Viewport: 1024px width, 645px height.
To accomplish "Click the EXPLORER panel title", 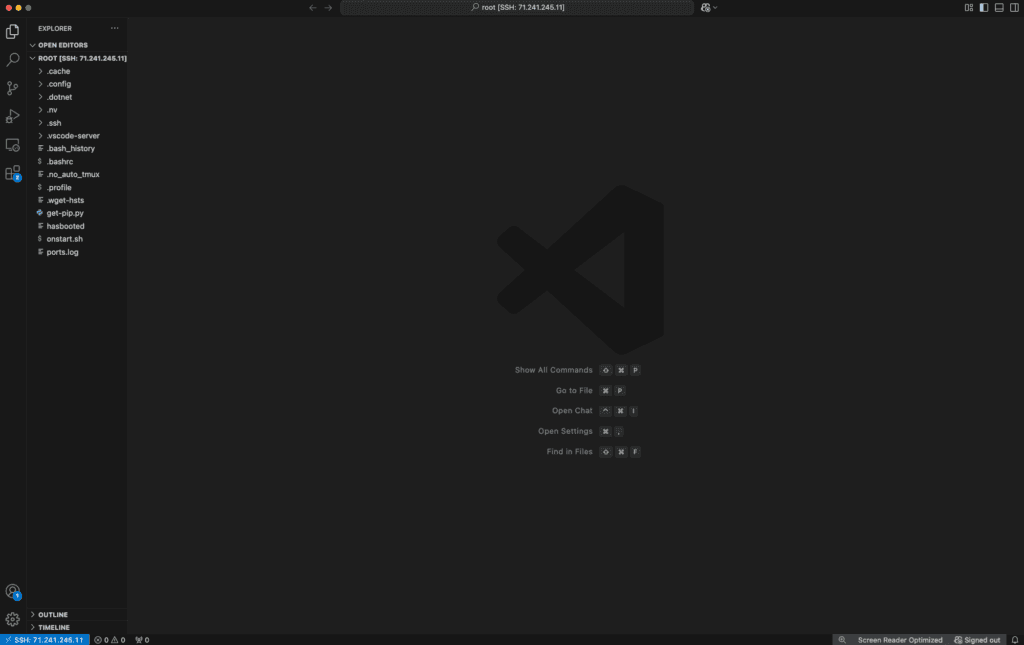I will (x=55, y=29).
